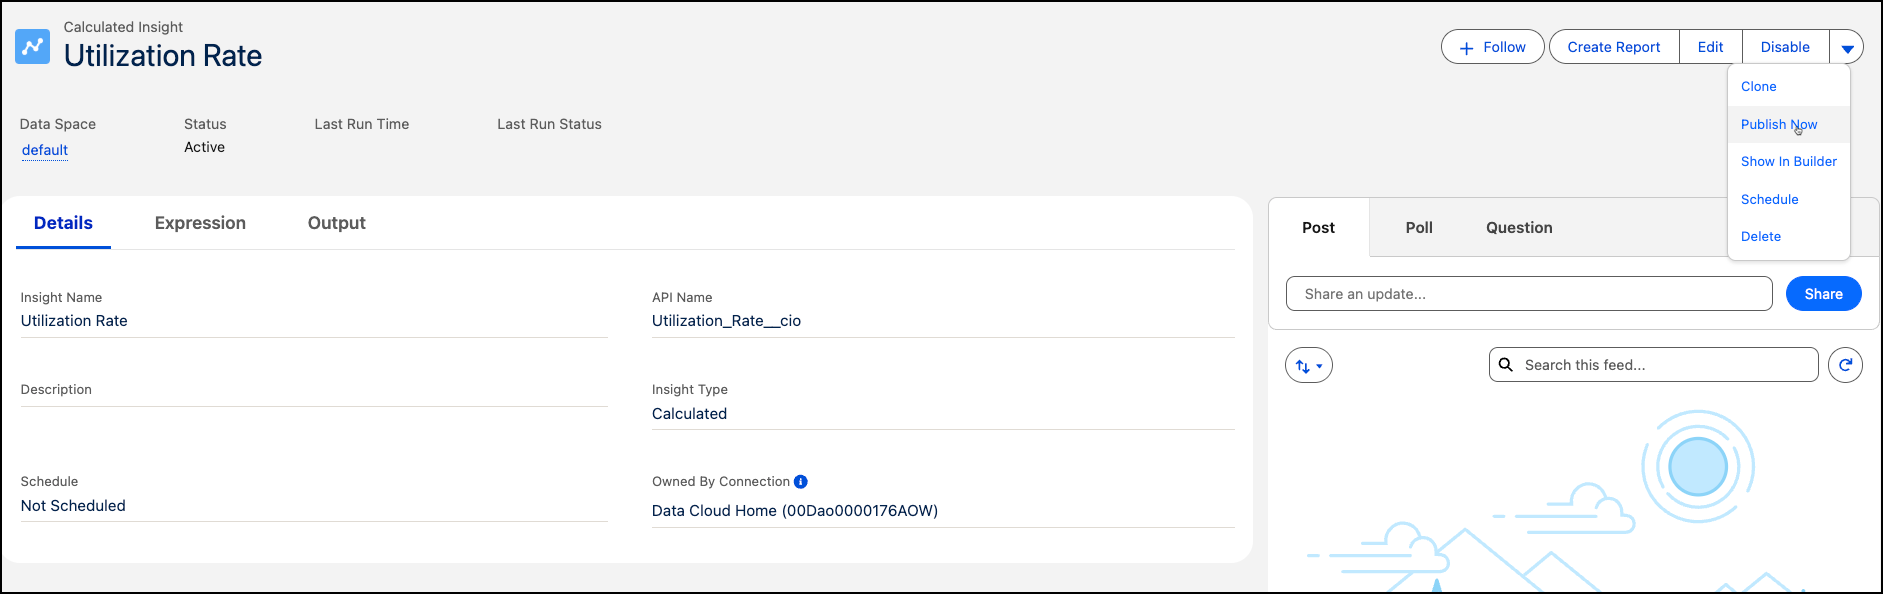Select Clone from the dropdown menu
1883x594 pixels.
coord(1758,87)
